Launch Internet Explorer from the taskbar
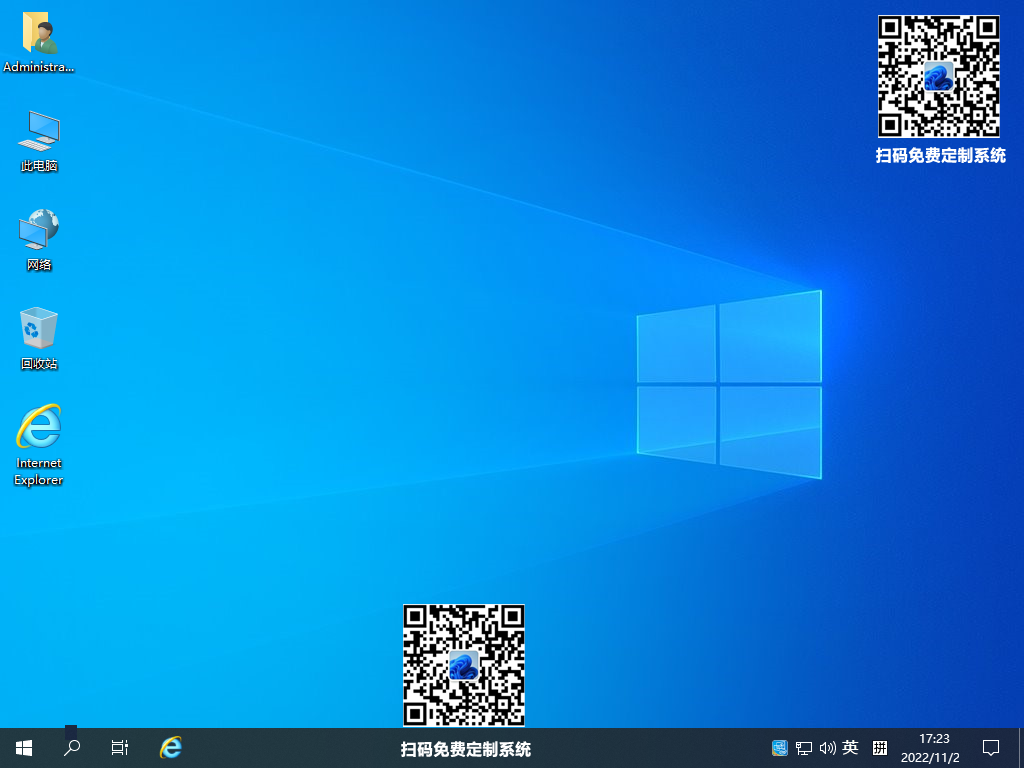This screenshot has height=768, width=1024. (171, 748)
